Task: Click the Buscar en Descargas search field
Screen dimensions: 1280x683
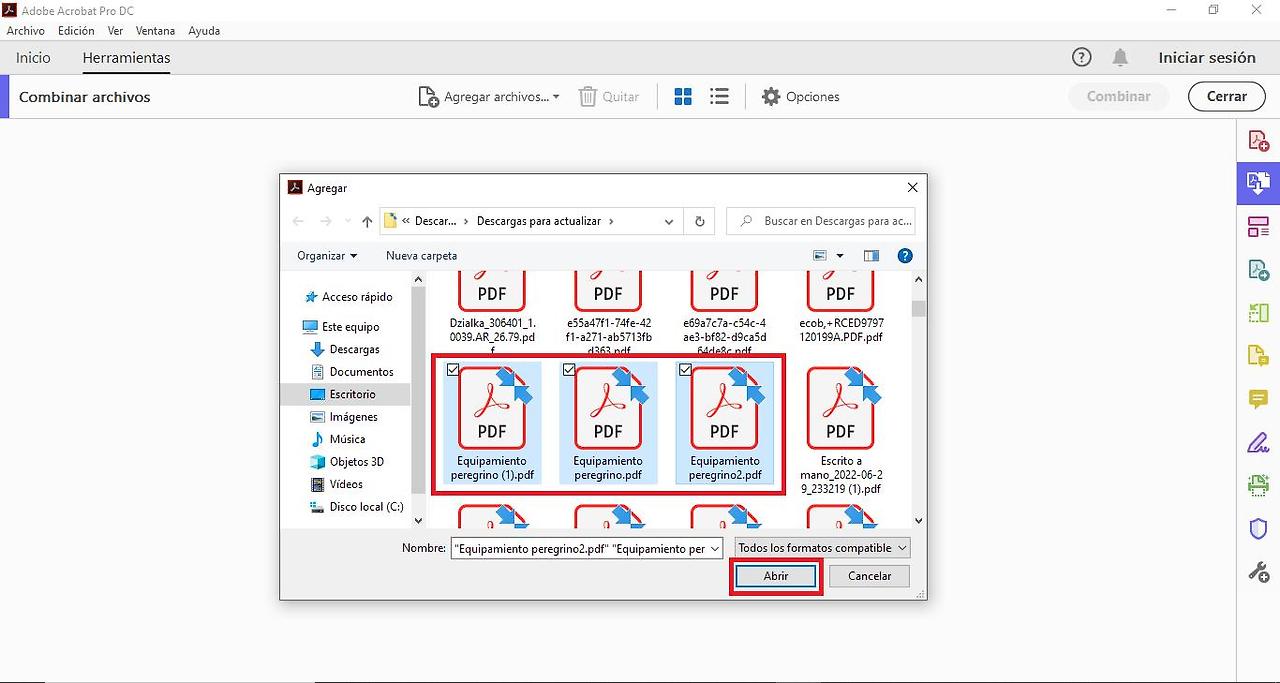Action: pyautogui.click(x=820, y=221)
